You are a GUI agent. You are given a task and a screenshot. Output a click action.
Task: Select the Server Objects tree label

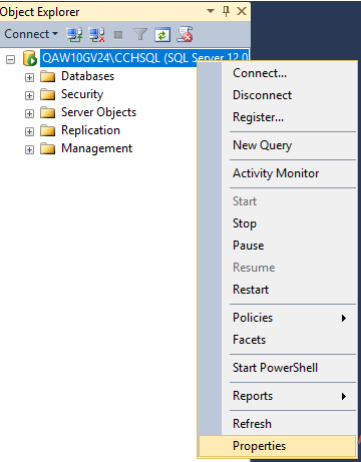pyautogui.click(x=99, y=113)
